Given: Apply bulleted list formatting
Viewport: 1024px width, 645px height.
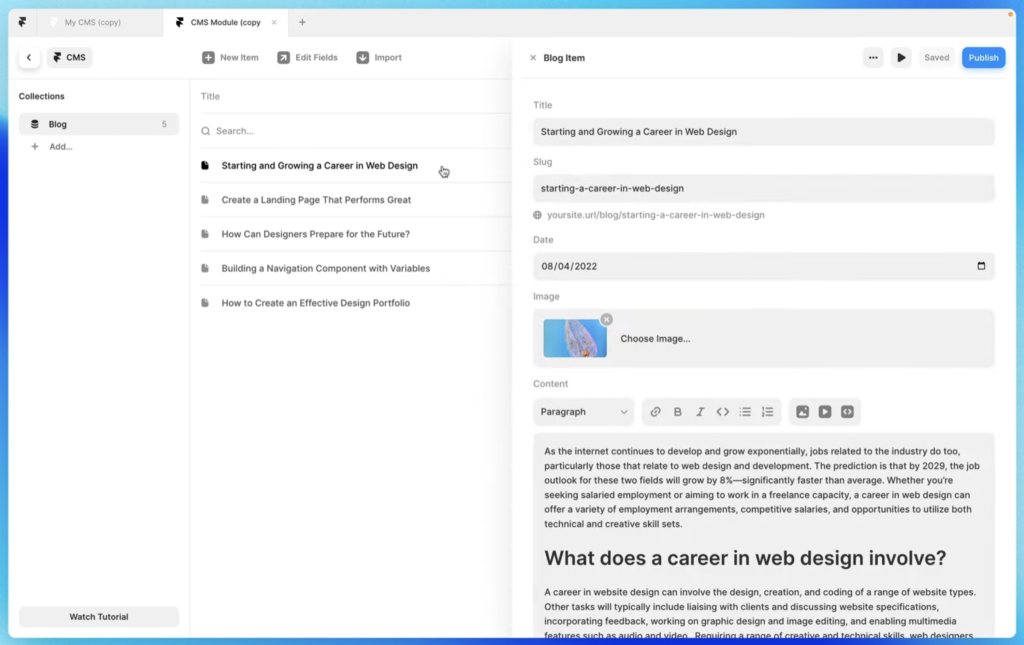Looking at the screenshot, I should (x=745, y=411).
